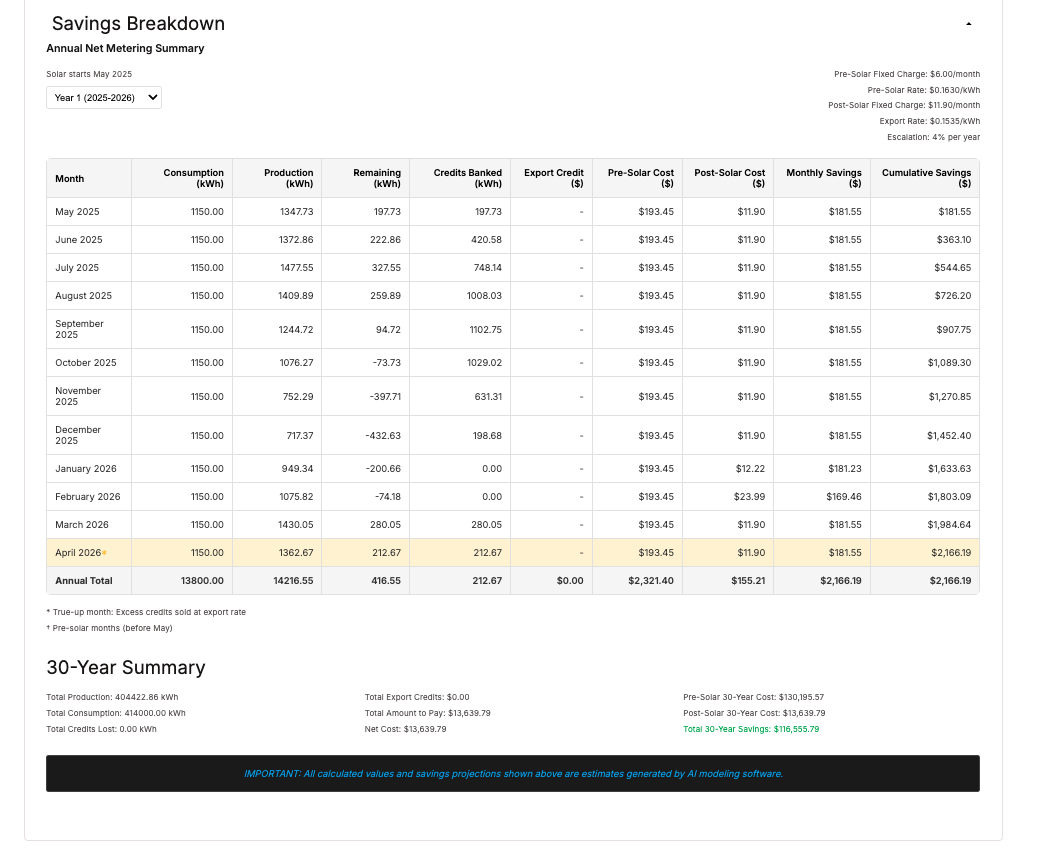Click the Pre-Solar Rate $0.1630/kWh text
This screenshot has width=1045, height=853.
click(x=924, y=90)
